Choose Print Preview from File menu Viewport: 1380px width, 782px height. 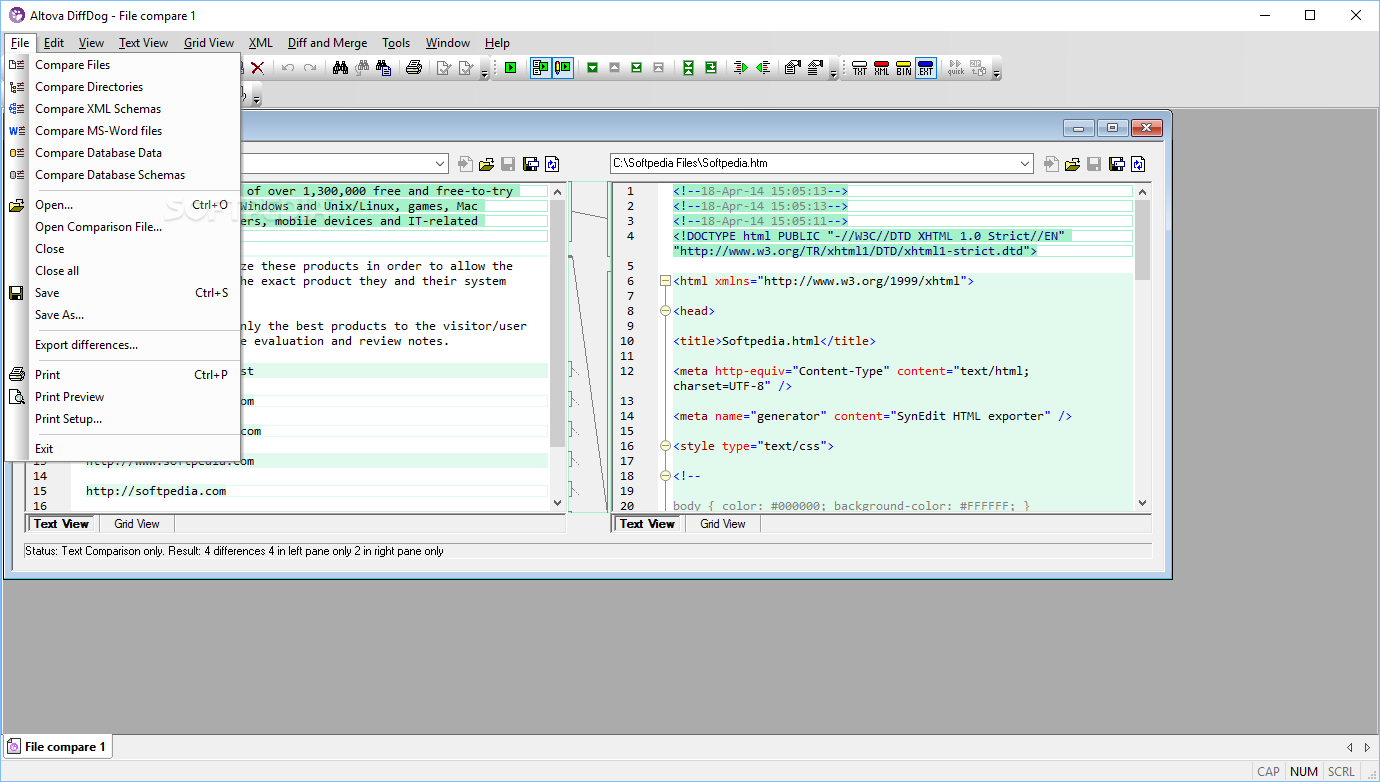[122, 397]
